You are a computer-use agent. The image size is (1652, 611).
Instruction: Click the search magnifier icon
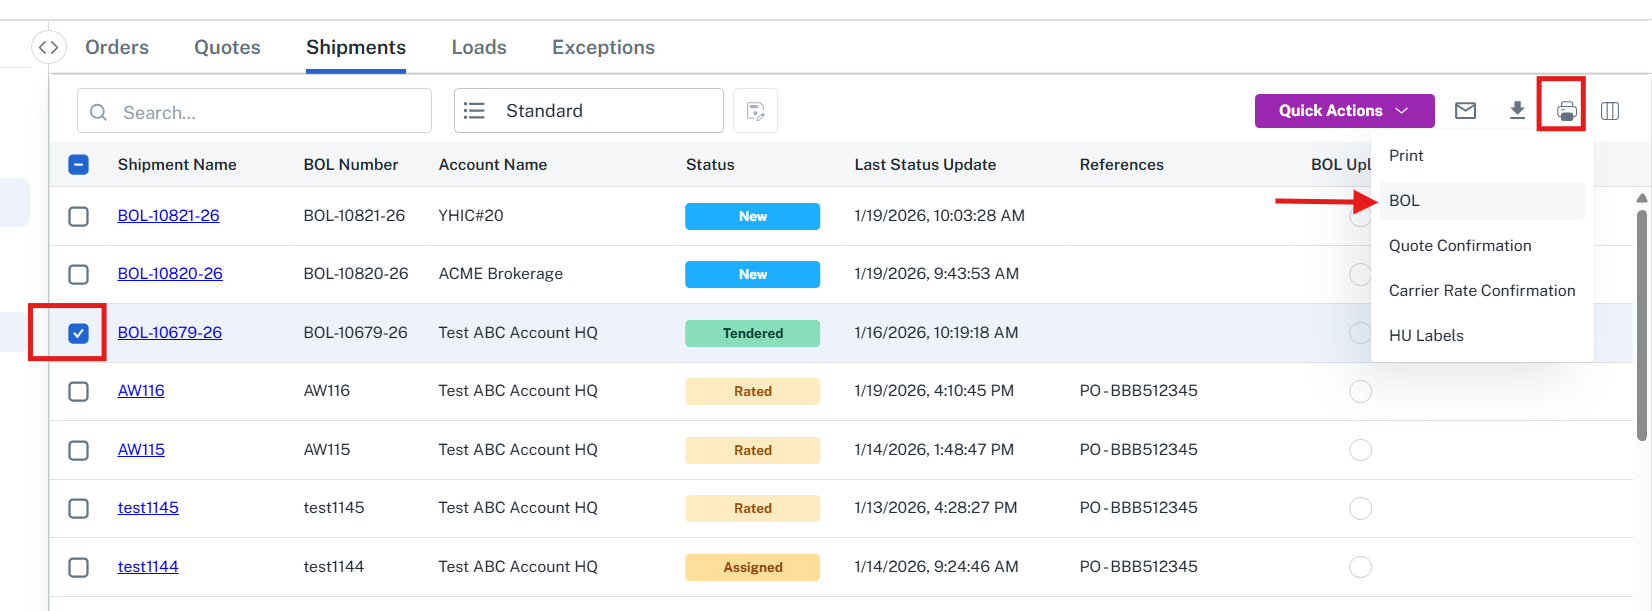tap(99, 112)
